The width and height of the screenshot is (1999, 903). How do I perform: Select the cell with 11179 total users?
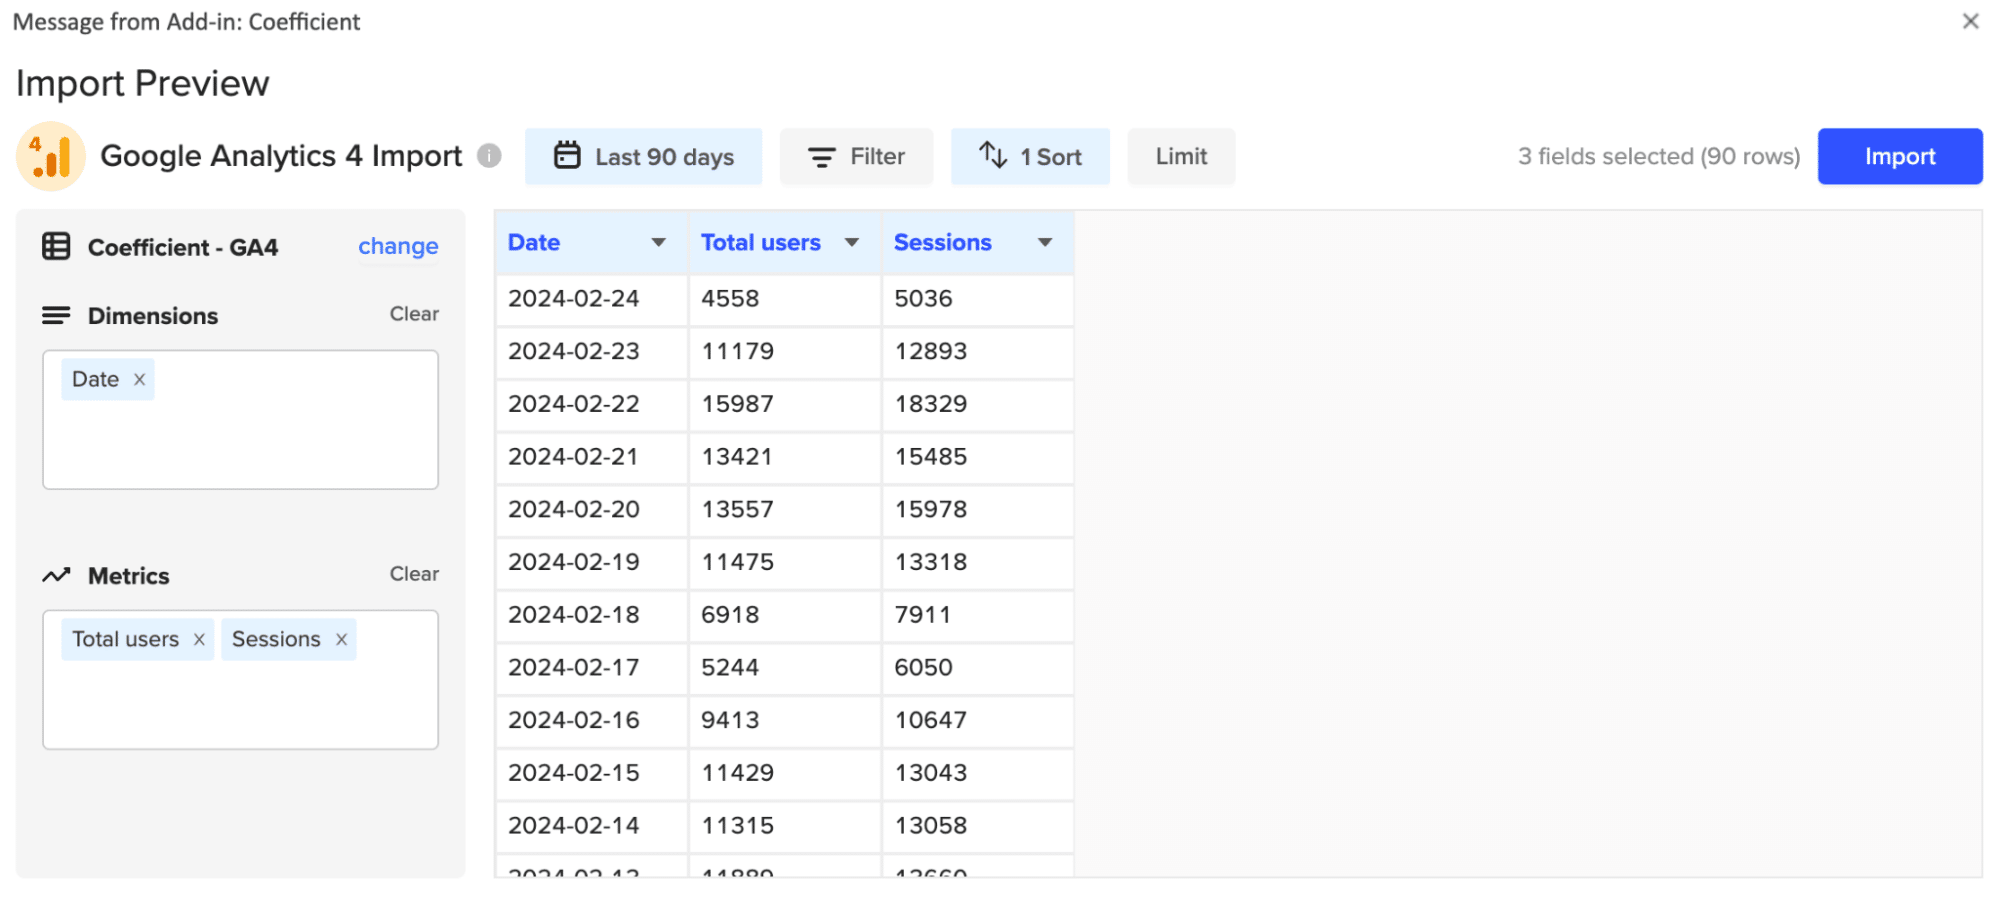(x=784, y=352)
